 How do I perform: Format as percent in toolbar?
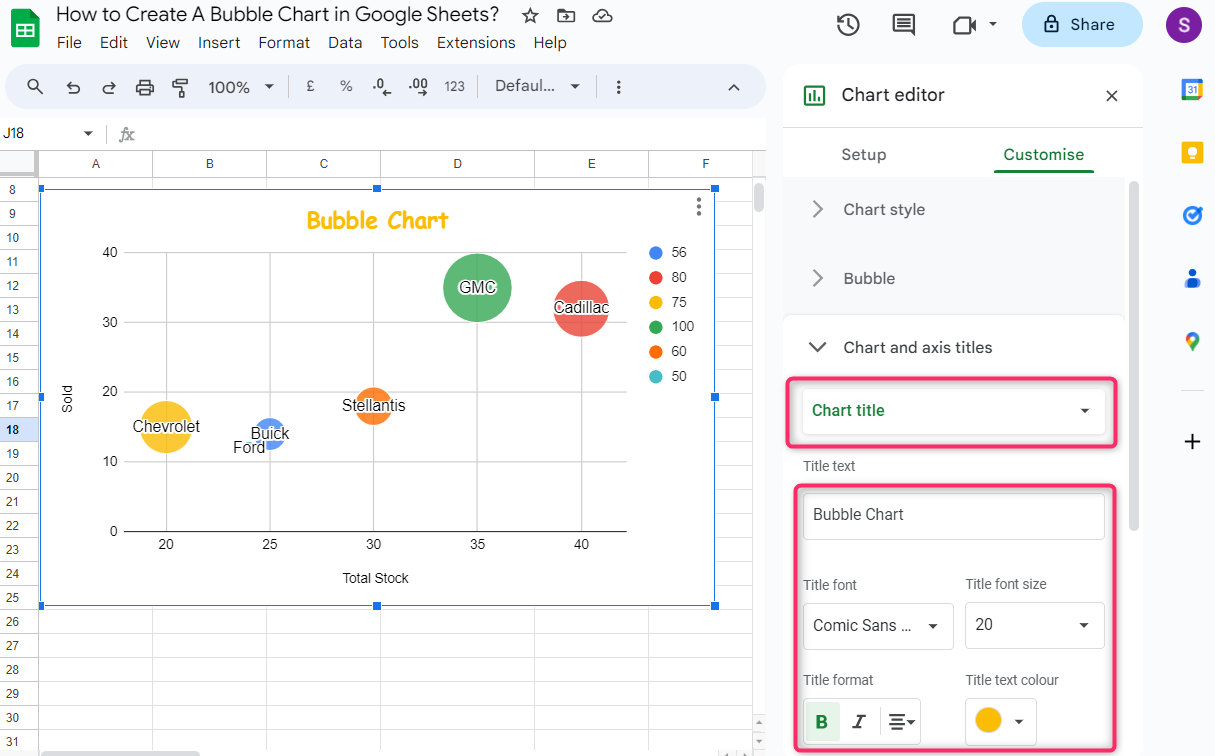pos(346,87)
